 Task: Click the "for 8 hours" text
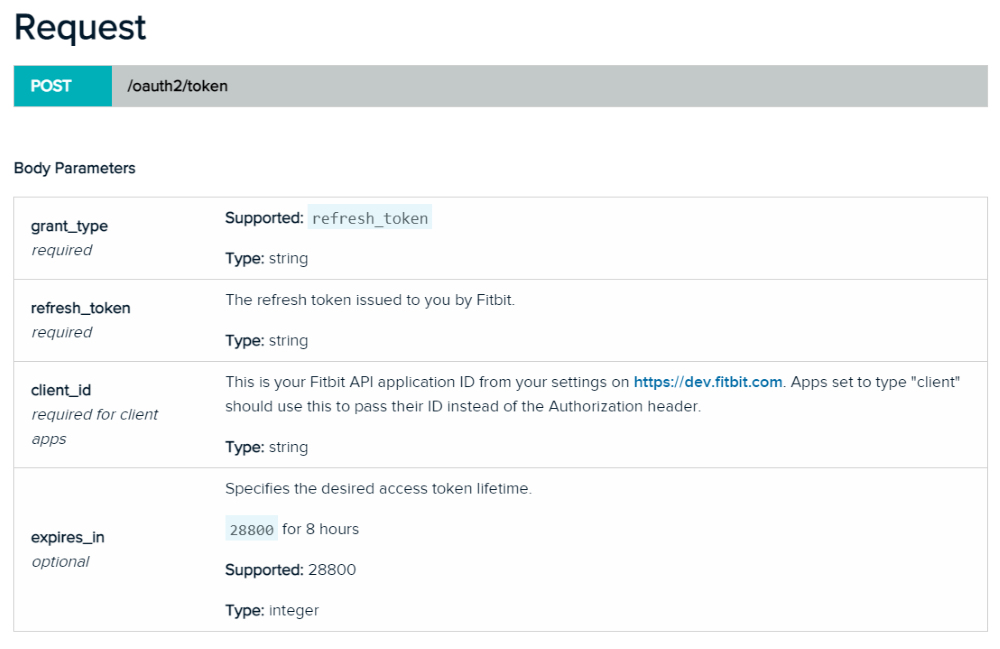coord(320,529)
